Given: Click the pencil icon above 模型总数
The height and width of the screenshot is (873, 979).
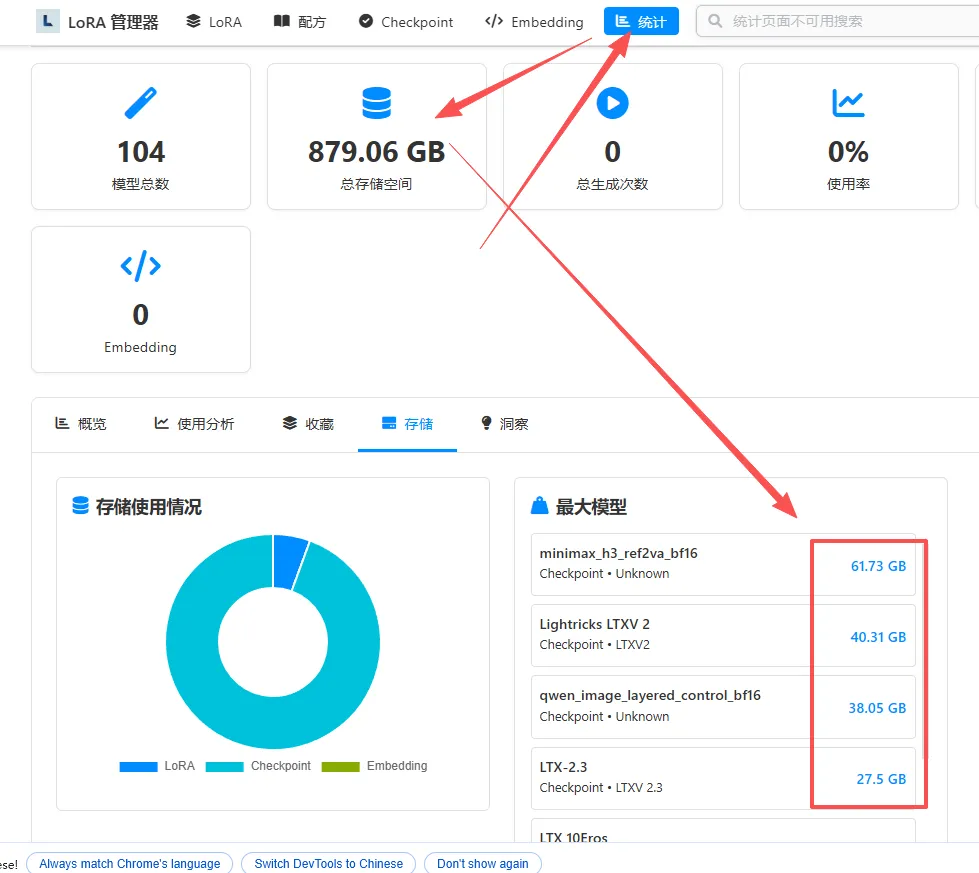Looking at the screenshot, I should pyautogui.click(x=140, y=103).
